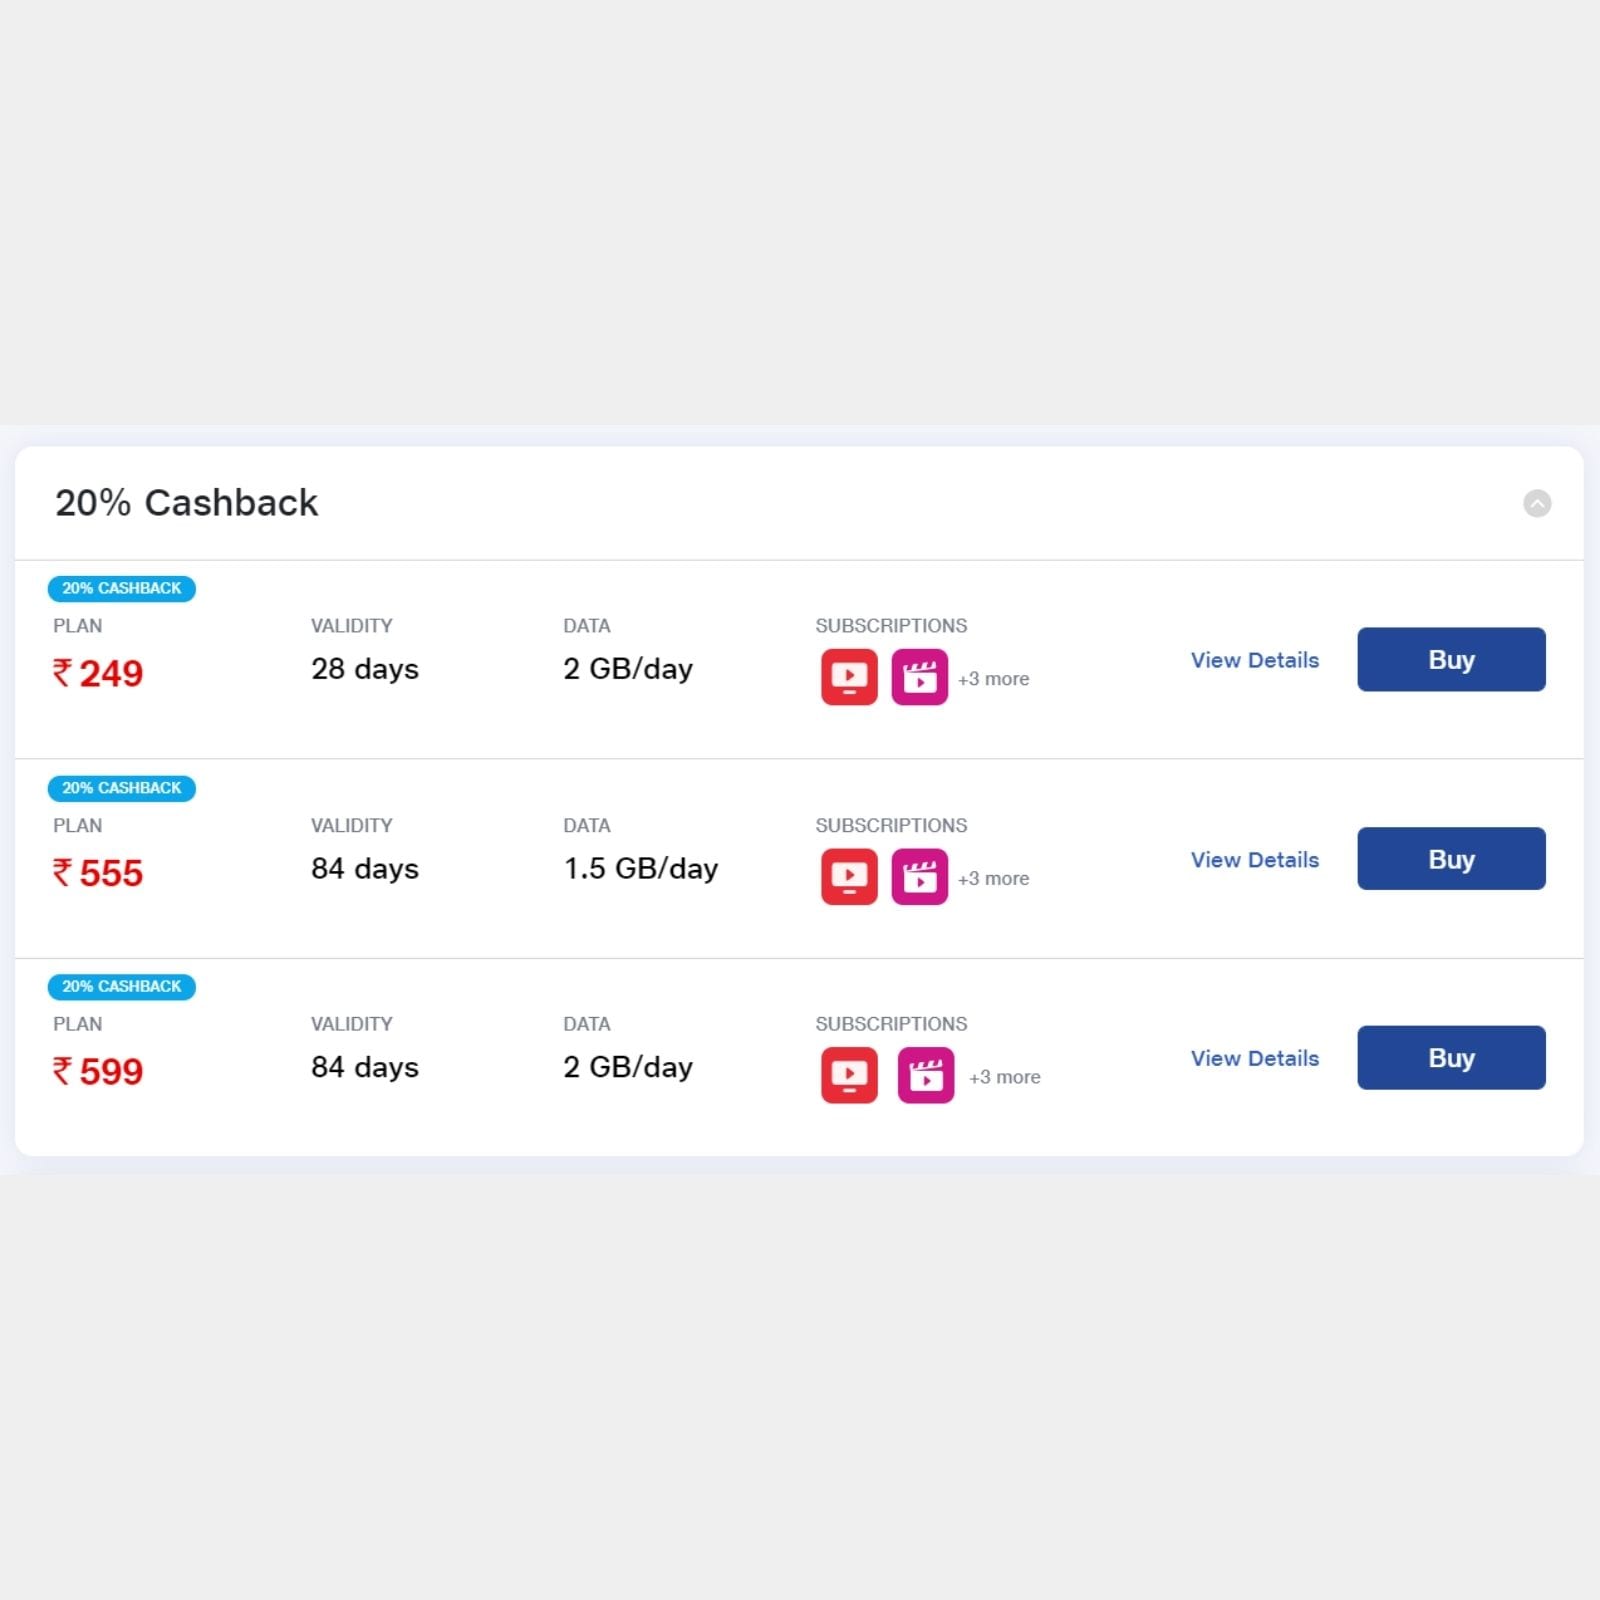1600x1600 pixels.
Task: Show +3 more subscriptions for ₹599 plan
Action: [x=1004, y=1077]
